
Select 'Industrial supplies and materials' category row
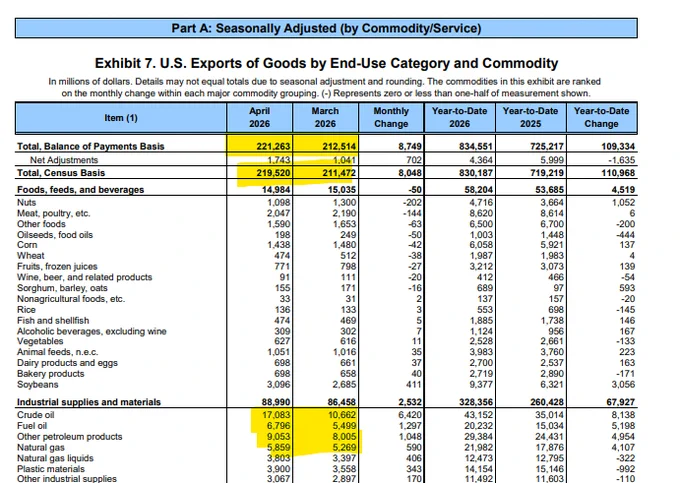tap(88, 402)
